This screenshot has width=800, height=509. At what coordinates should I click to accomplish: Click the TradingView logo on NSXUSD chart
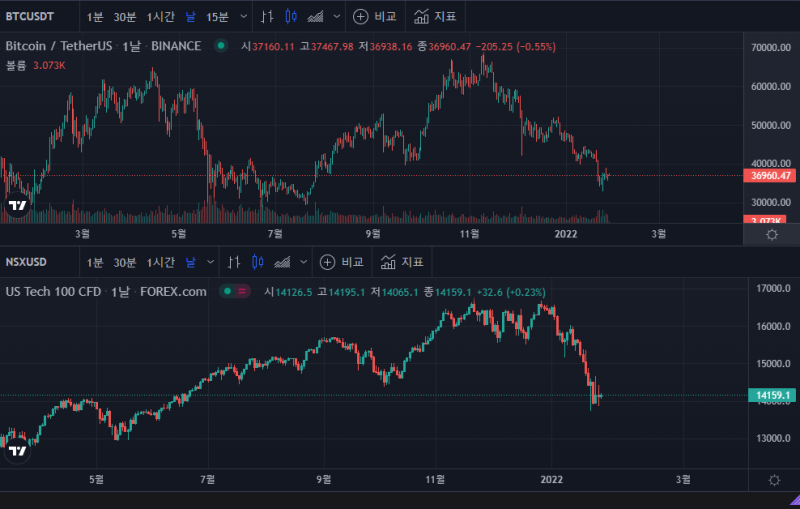17,451
